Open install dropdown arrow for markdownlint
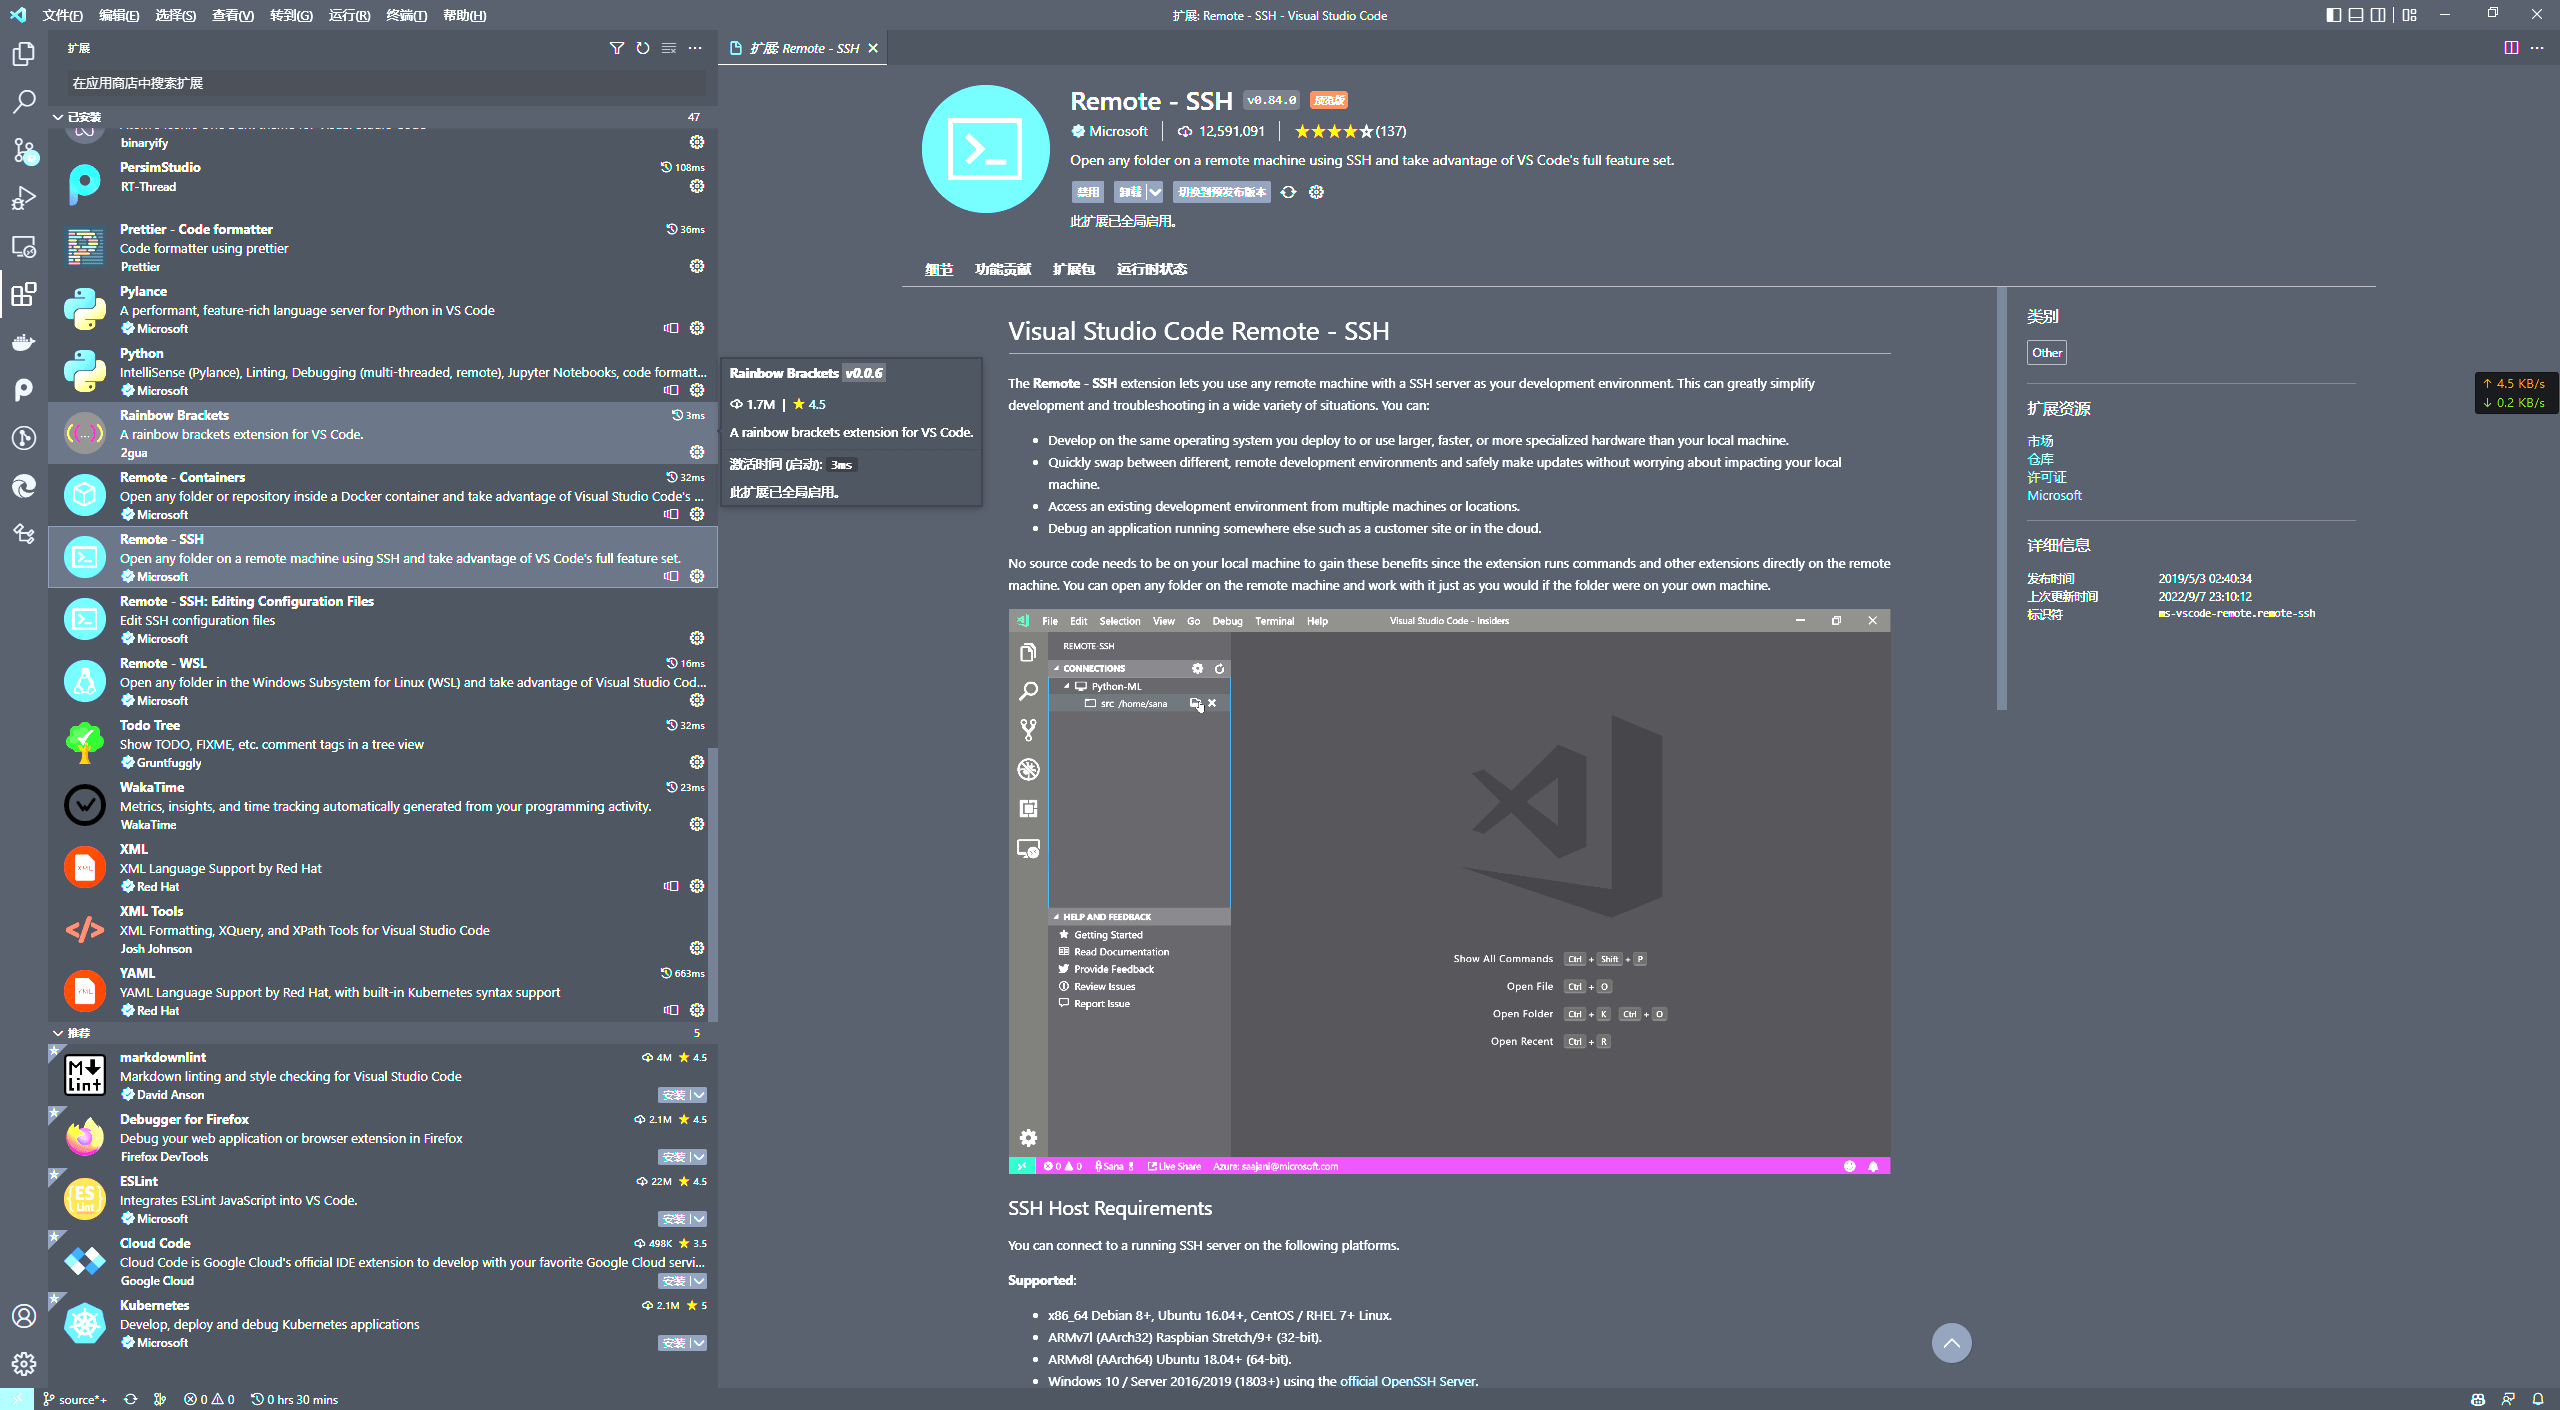This screenshot has height=1410, width=2560. click(x=699, y=1095)
